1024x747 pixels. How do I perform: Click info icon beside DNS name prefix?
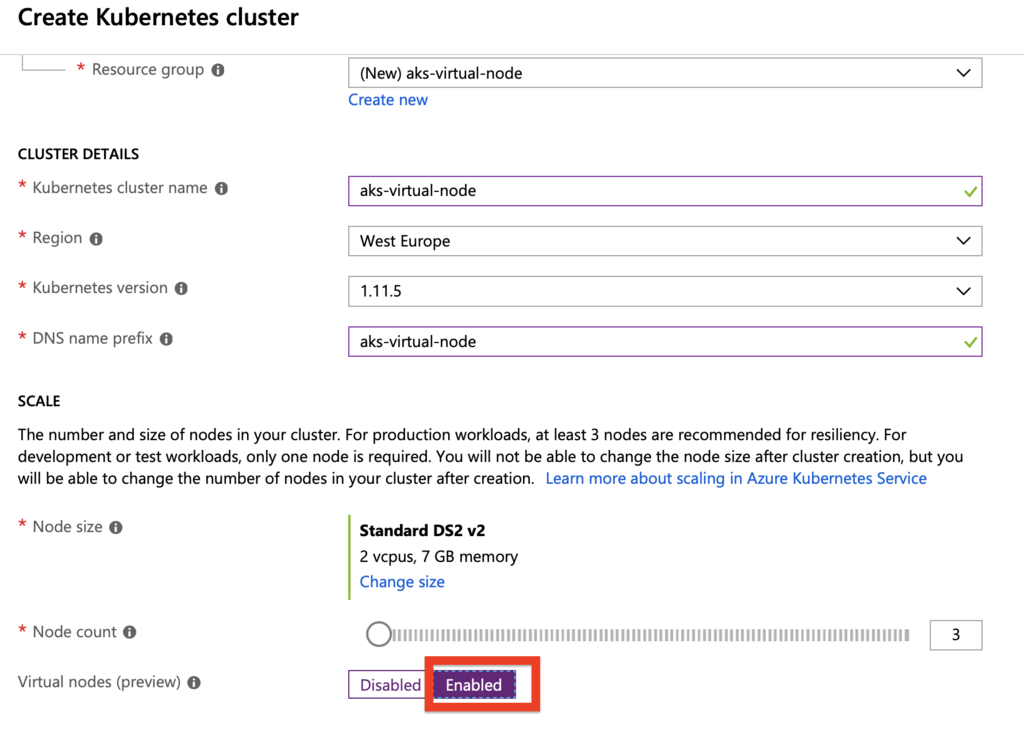click(x=166, y=339)
